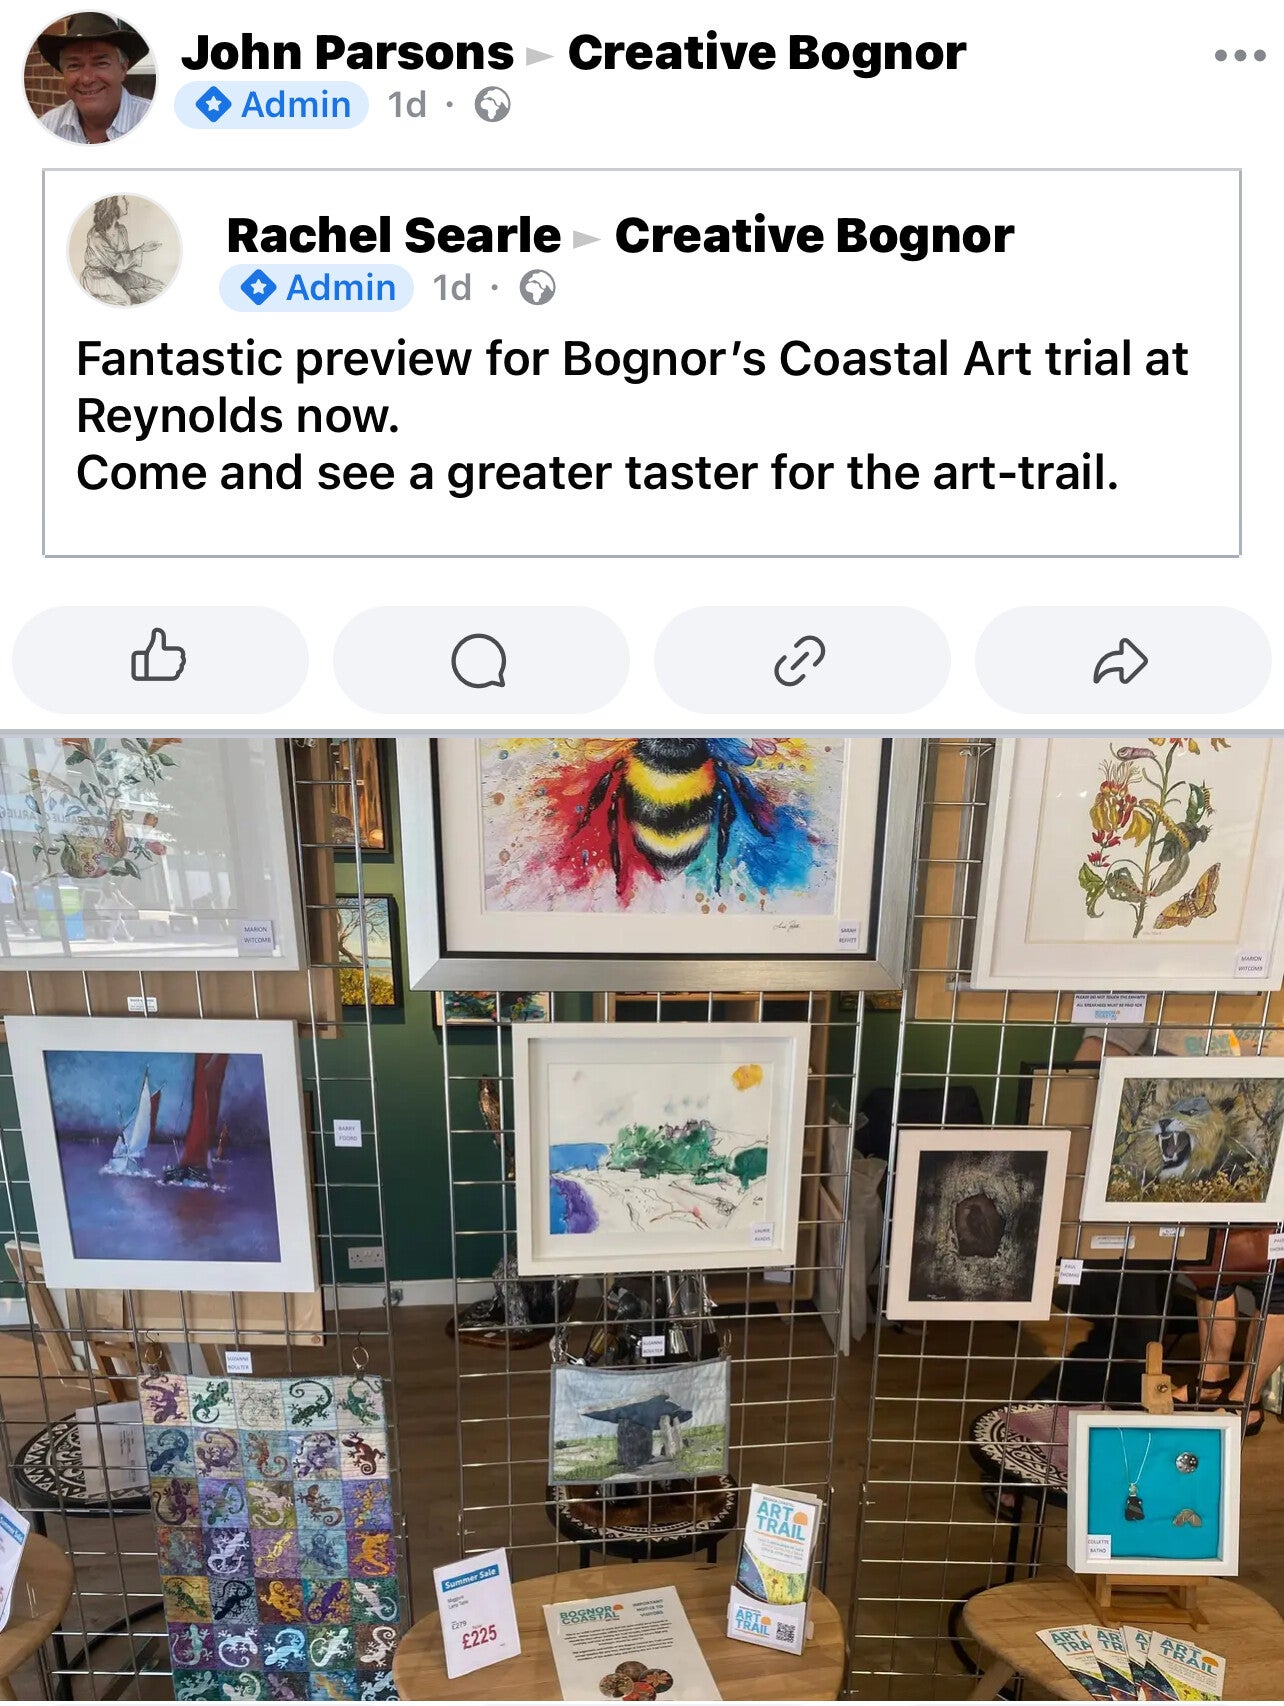Open comments with speech bubble icon

[480, 660]
